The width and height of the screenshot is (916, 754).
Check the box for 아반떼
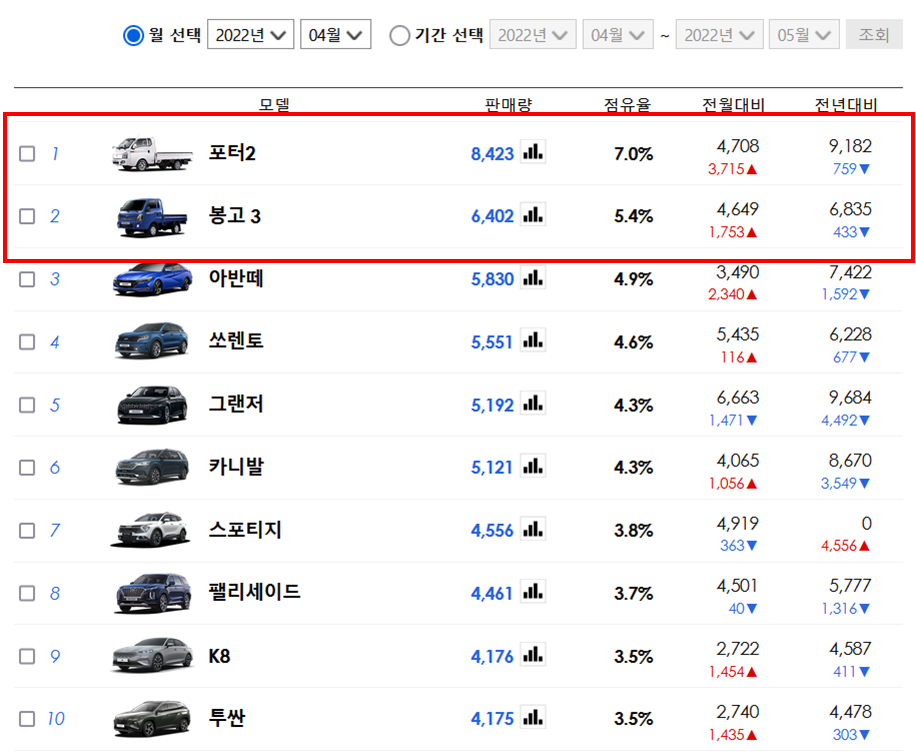27,279
